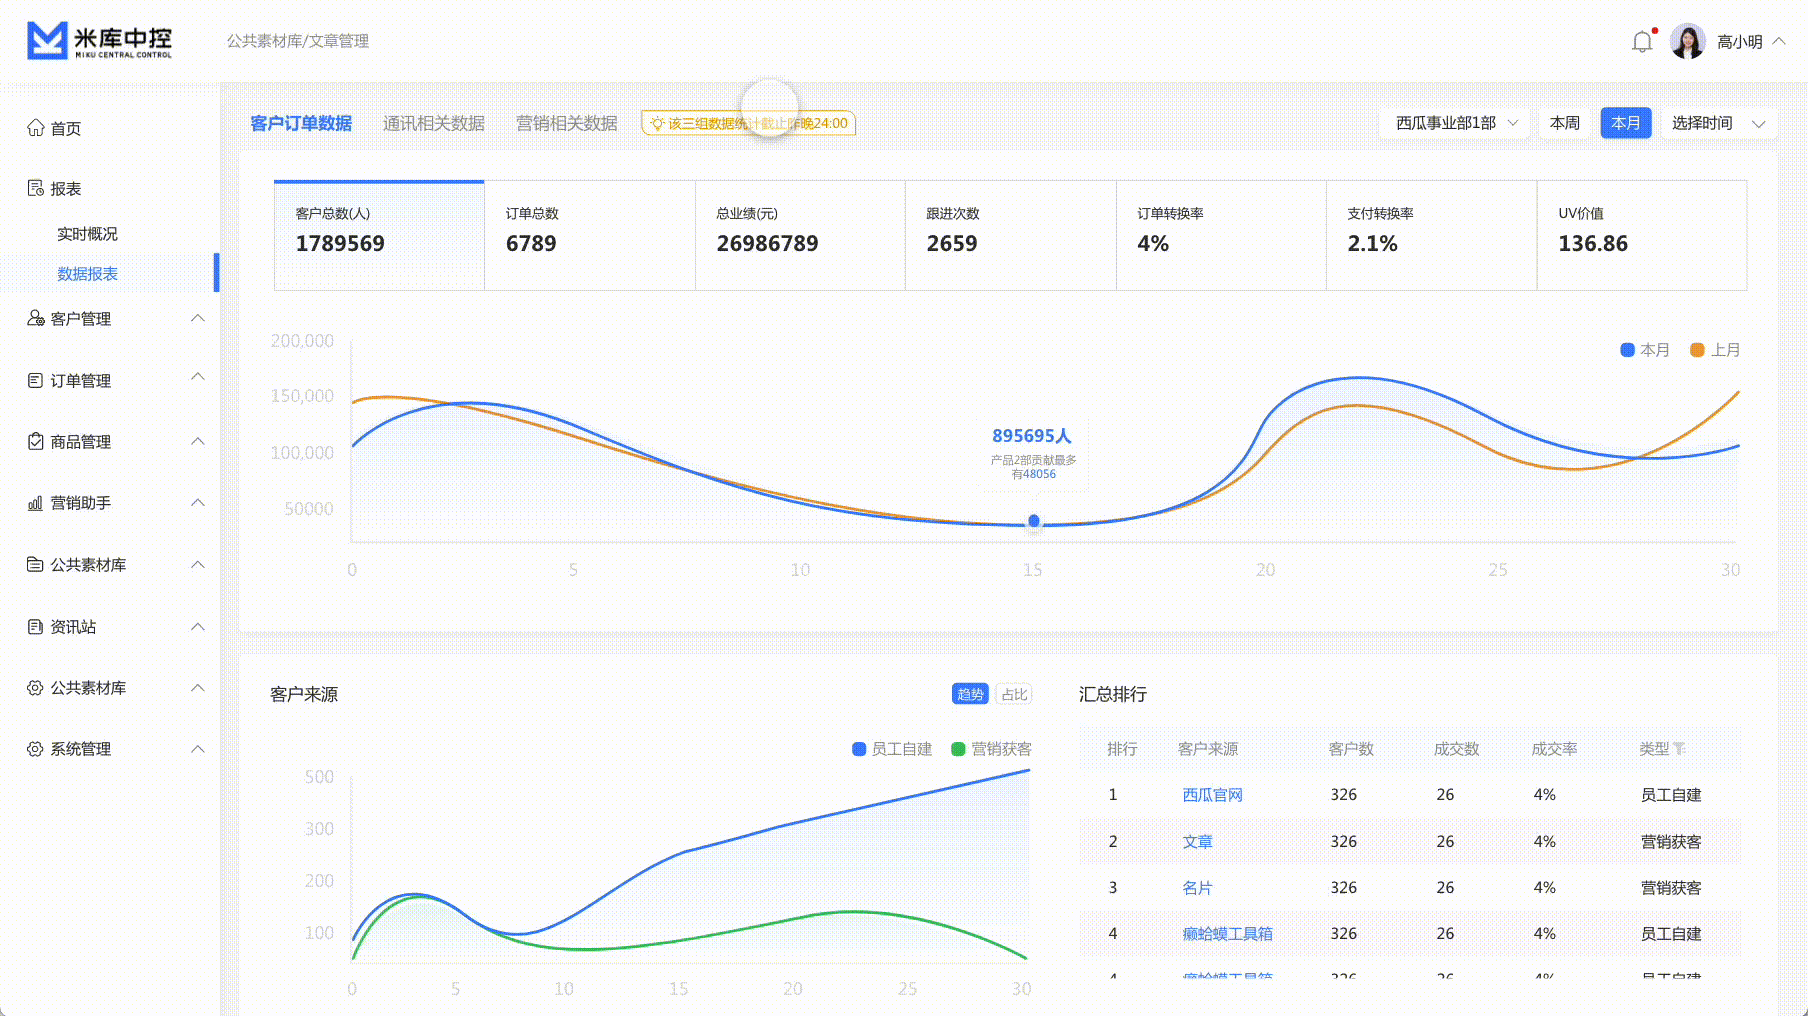Expand the 资讯站 menu chevron
1808x1016 pixels.
198,626
